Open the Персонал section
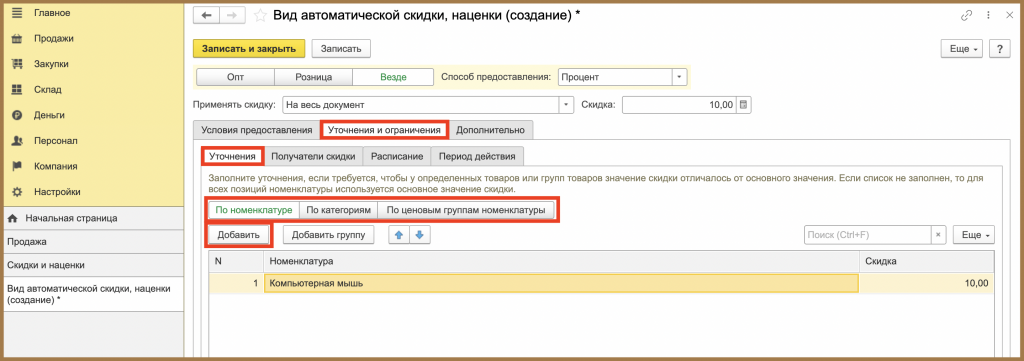Image resolution: width=1024 pixels, height=361 pixels. [x=56, y=140]
